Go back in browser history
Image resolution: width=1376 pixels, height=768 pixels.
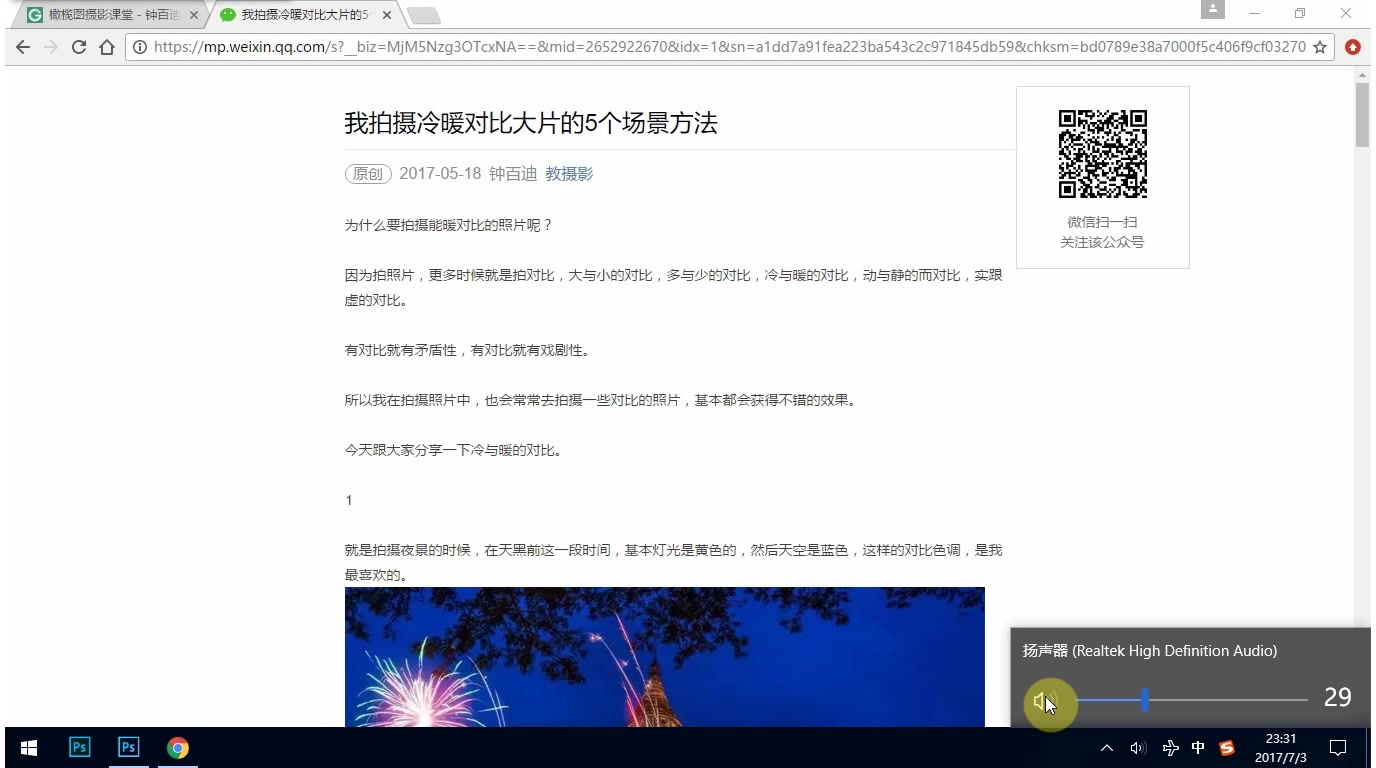click(x=22, y=47)
